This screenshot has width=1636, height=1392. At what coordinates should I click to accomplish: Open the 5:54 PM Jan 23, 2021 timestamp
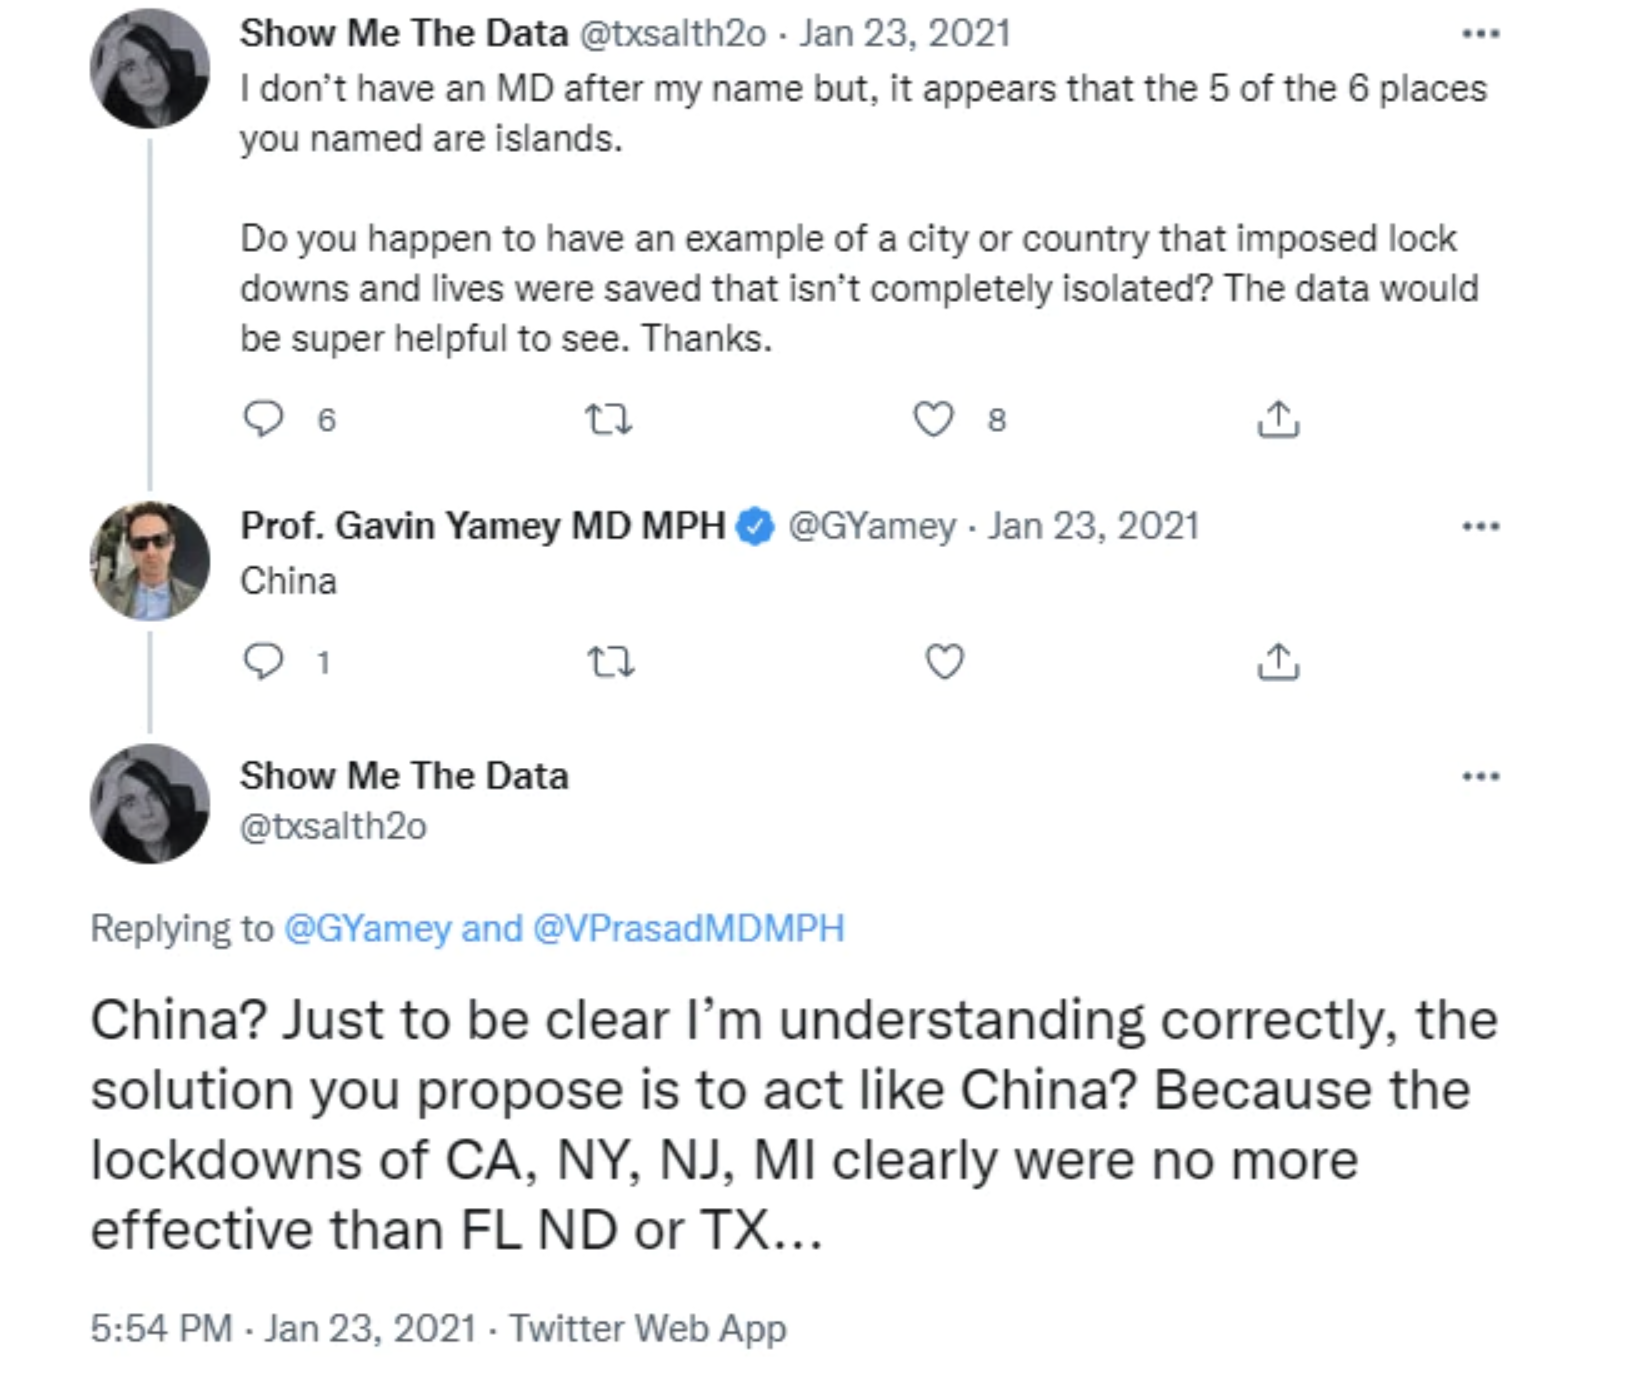point(283,1328)
